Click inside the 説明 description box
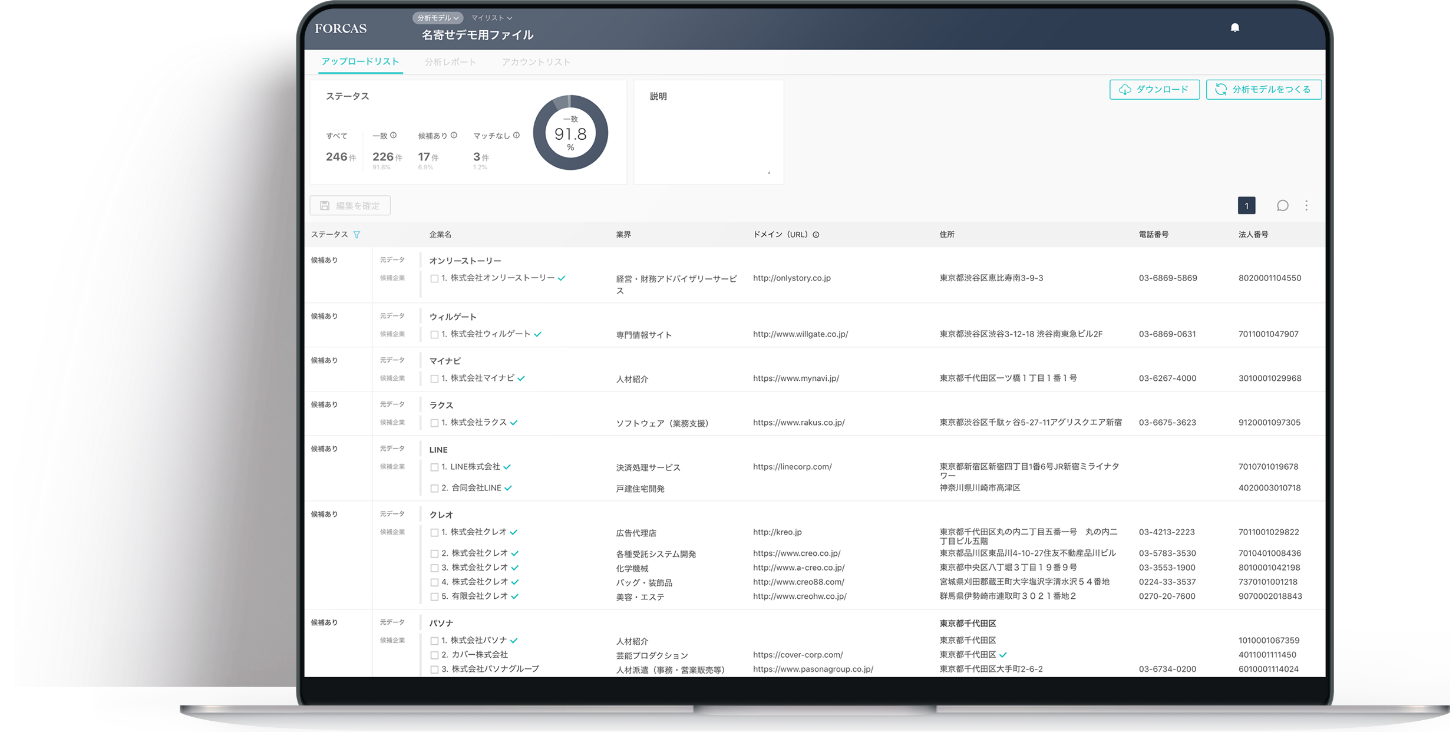Image resolution: width=1450 pixels, height=732 pixels. tap(709, 133)
